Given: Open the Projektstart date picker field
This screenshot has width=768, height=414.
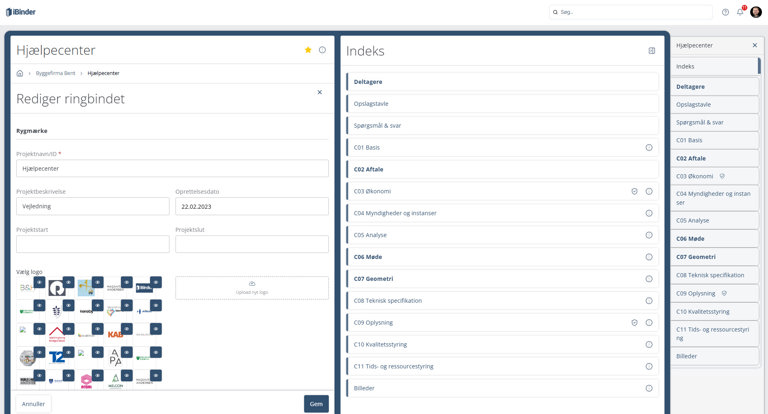Looking at the screenshot, I should click(93, 244).
